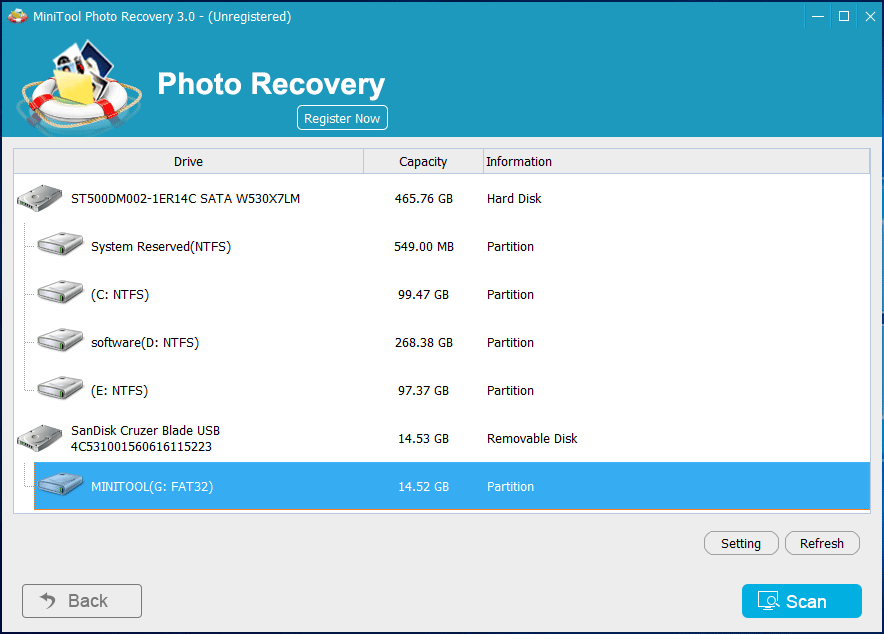Click the System Reserved partition drive icon

coord(60,246)
